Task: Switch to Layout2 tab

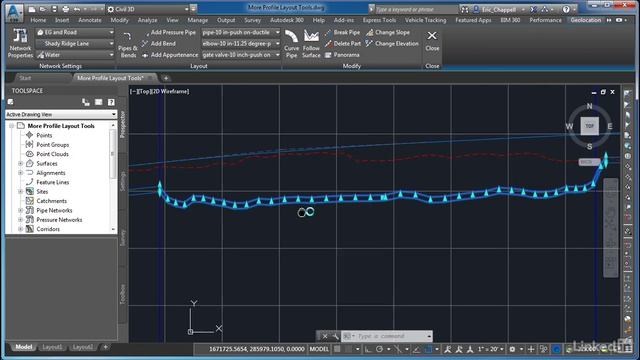Action: [x=82, y=347]
